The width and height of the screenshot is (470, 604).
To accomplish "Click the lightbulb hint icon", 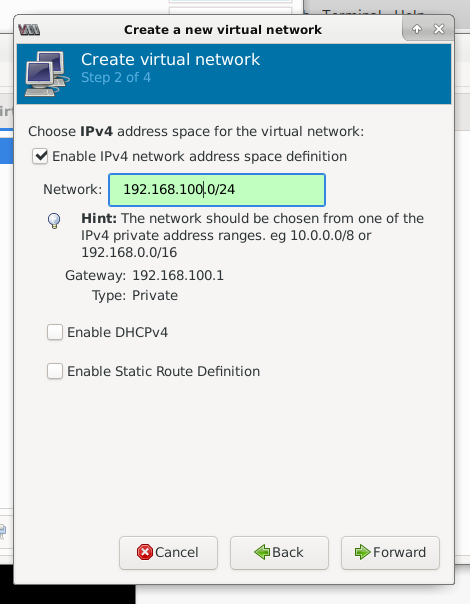I will coord(54,221).
